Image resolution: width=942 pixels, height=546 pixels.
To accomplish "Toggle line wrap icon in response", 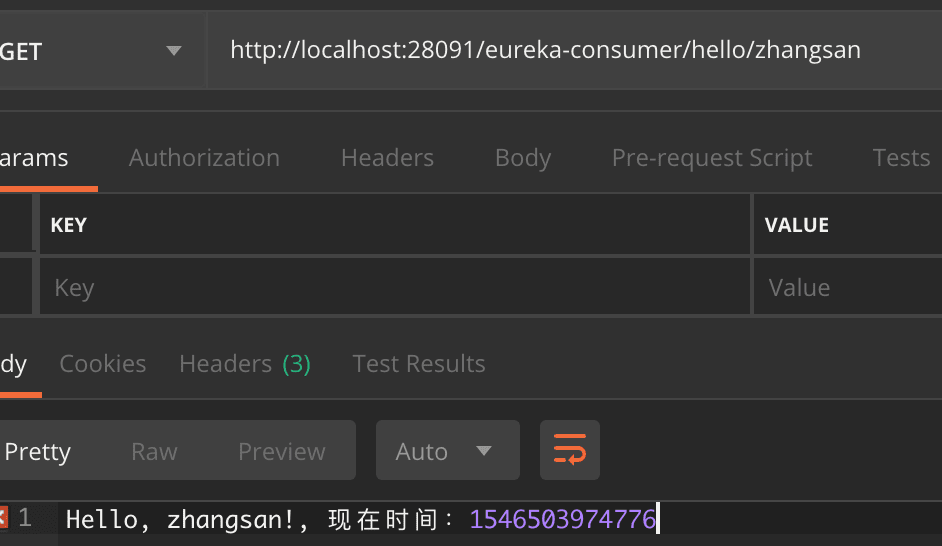I will [570, 451].
